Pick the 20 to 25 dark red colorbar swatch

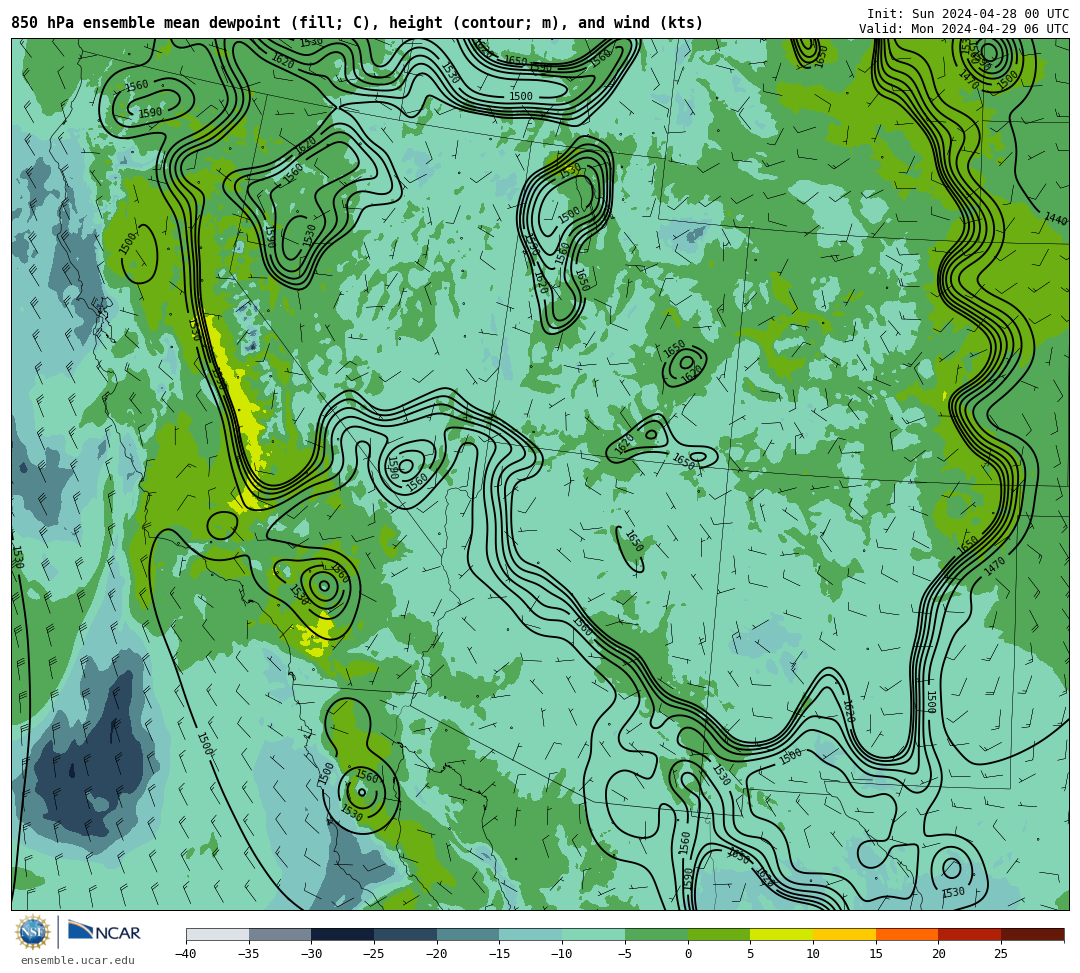(x=970, y=934)
